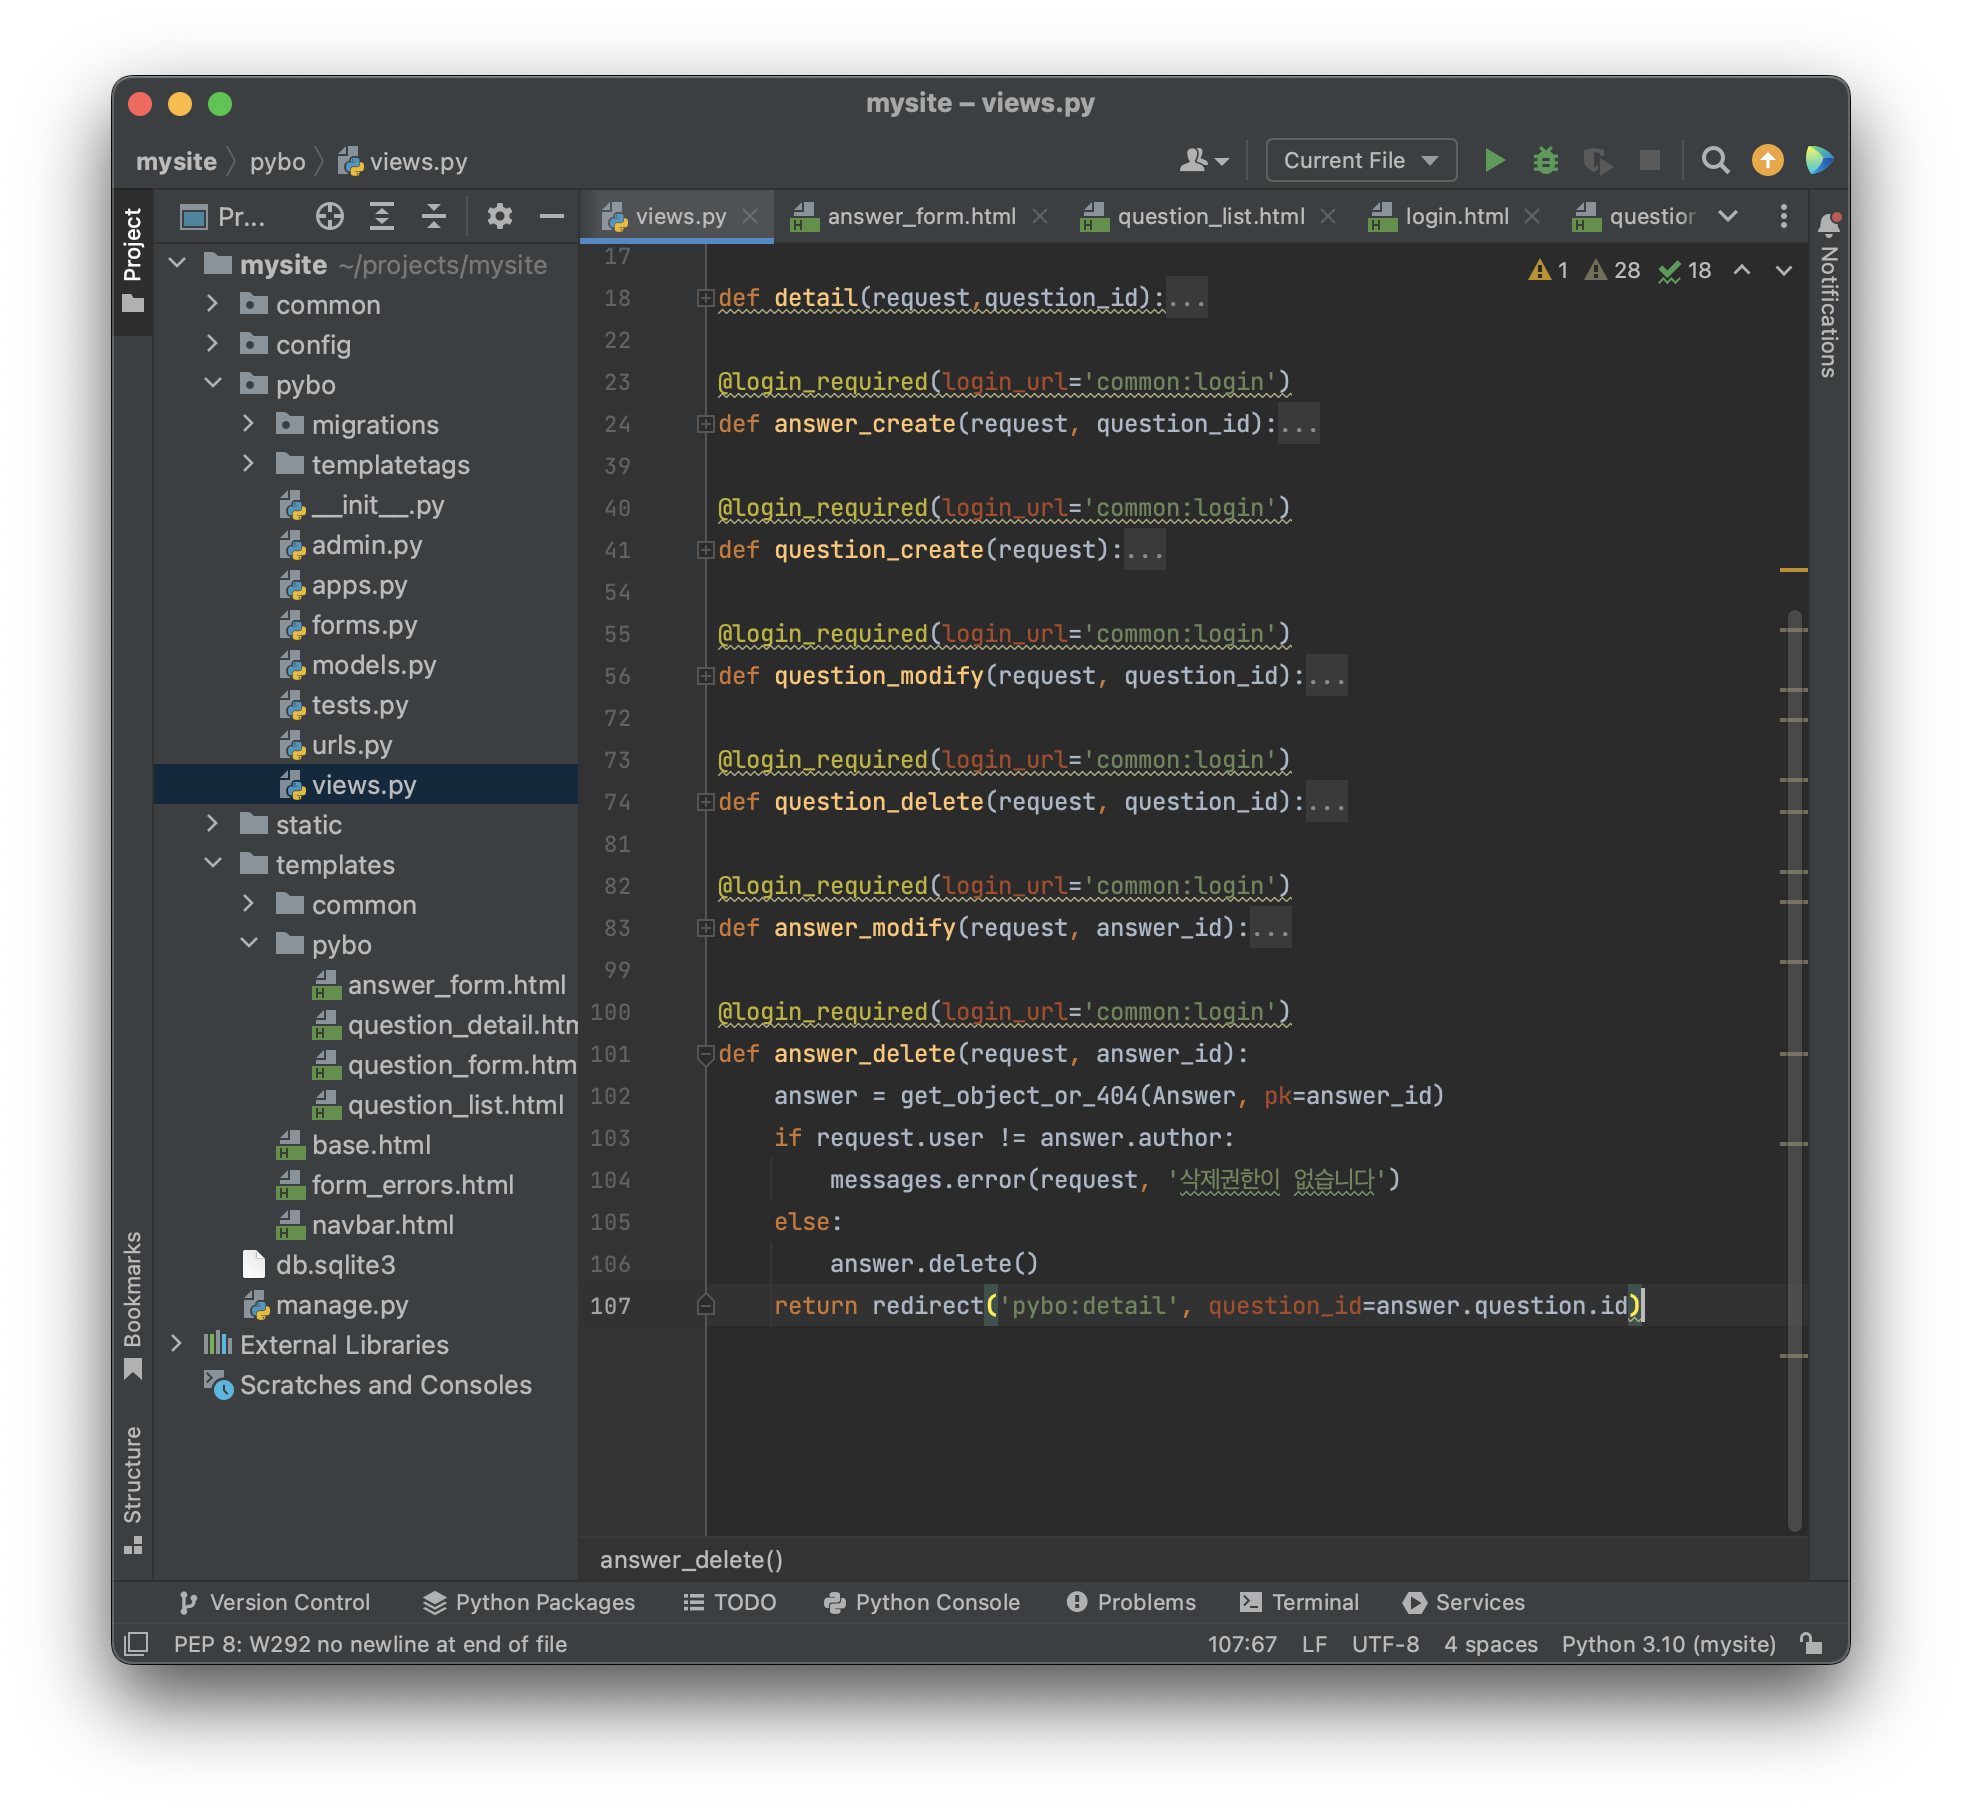Click the Python 3.10 (mysite) interpreter

pyautogui.click(x=1668, y=1644)
